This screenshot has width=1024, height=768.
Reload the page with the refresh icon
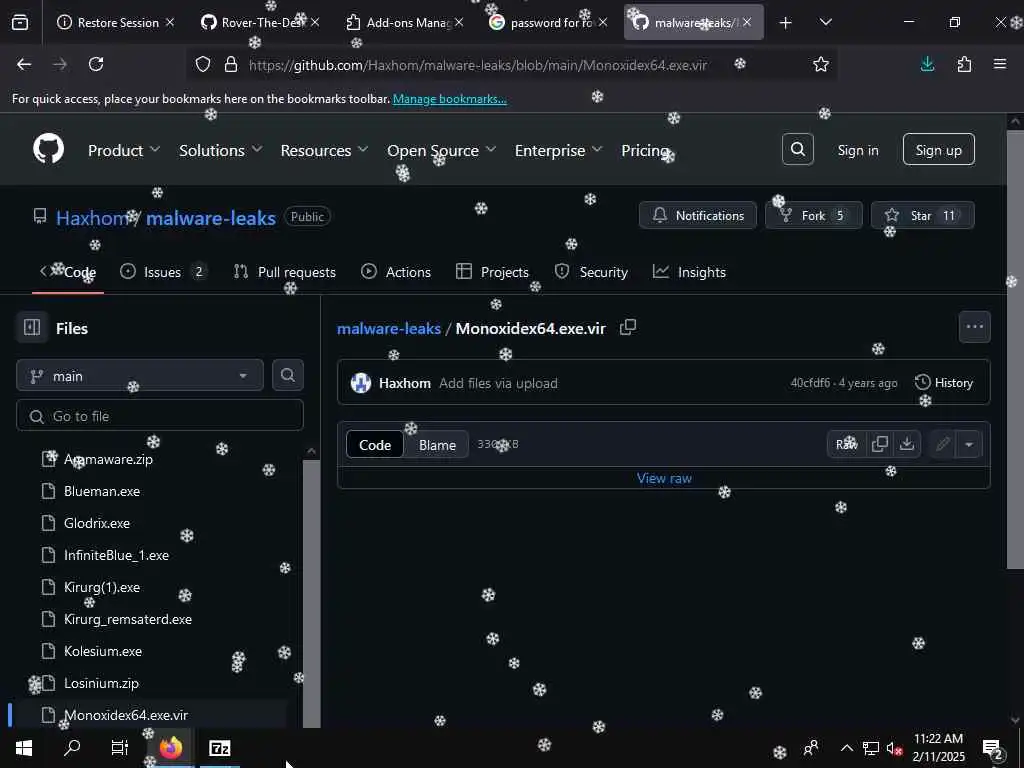(x=96, y=64)
